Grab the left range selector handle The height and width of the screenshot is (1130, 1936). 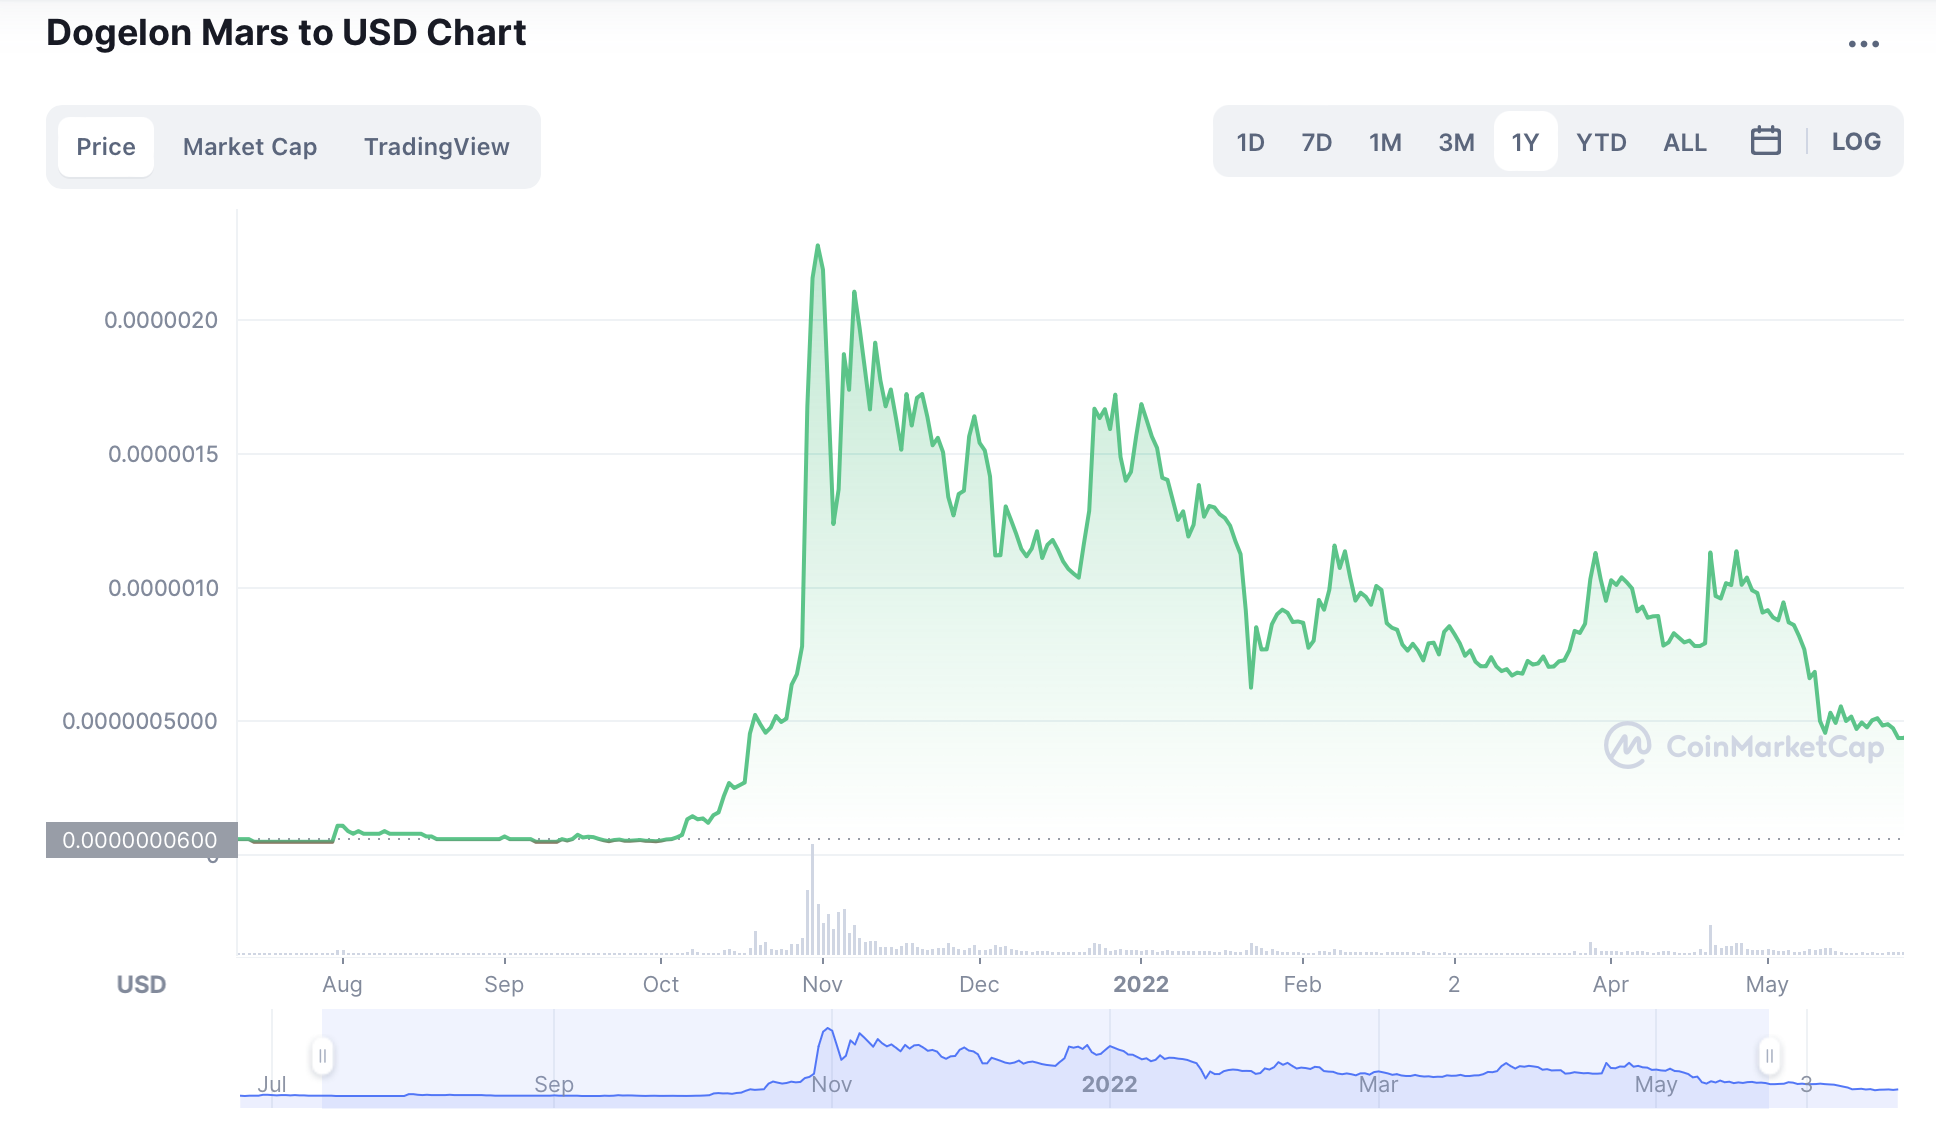coord(322,1056)
